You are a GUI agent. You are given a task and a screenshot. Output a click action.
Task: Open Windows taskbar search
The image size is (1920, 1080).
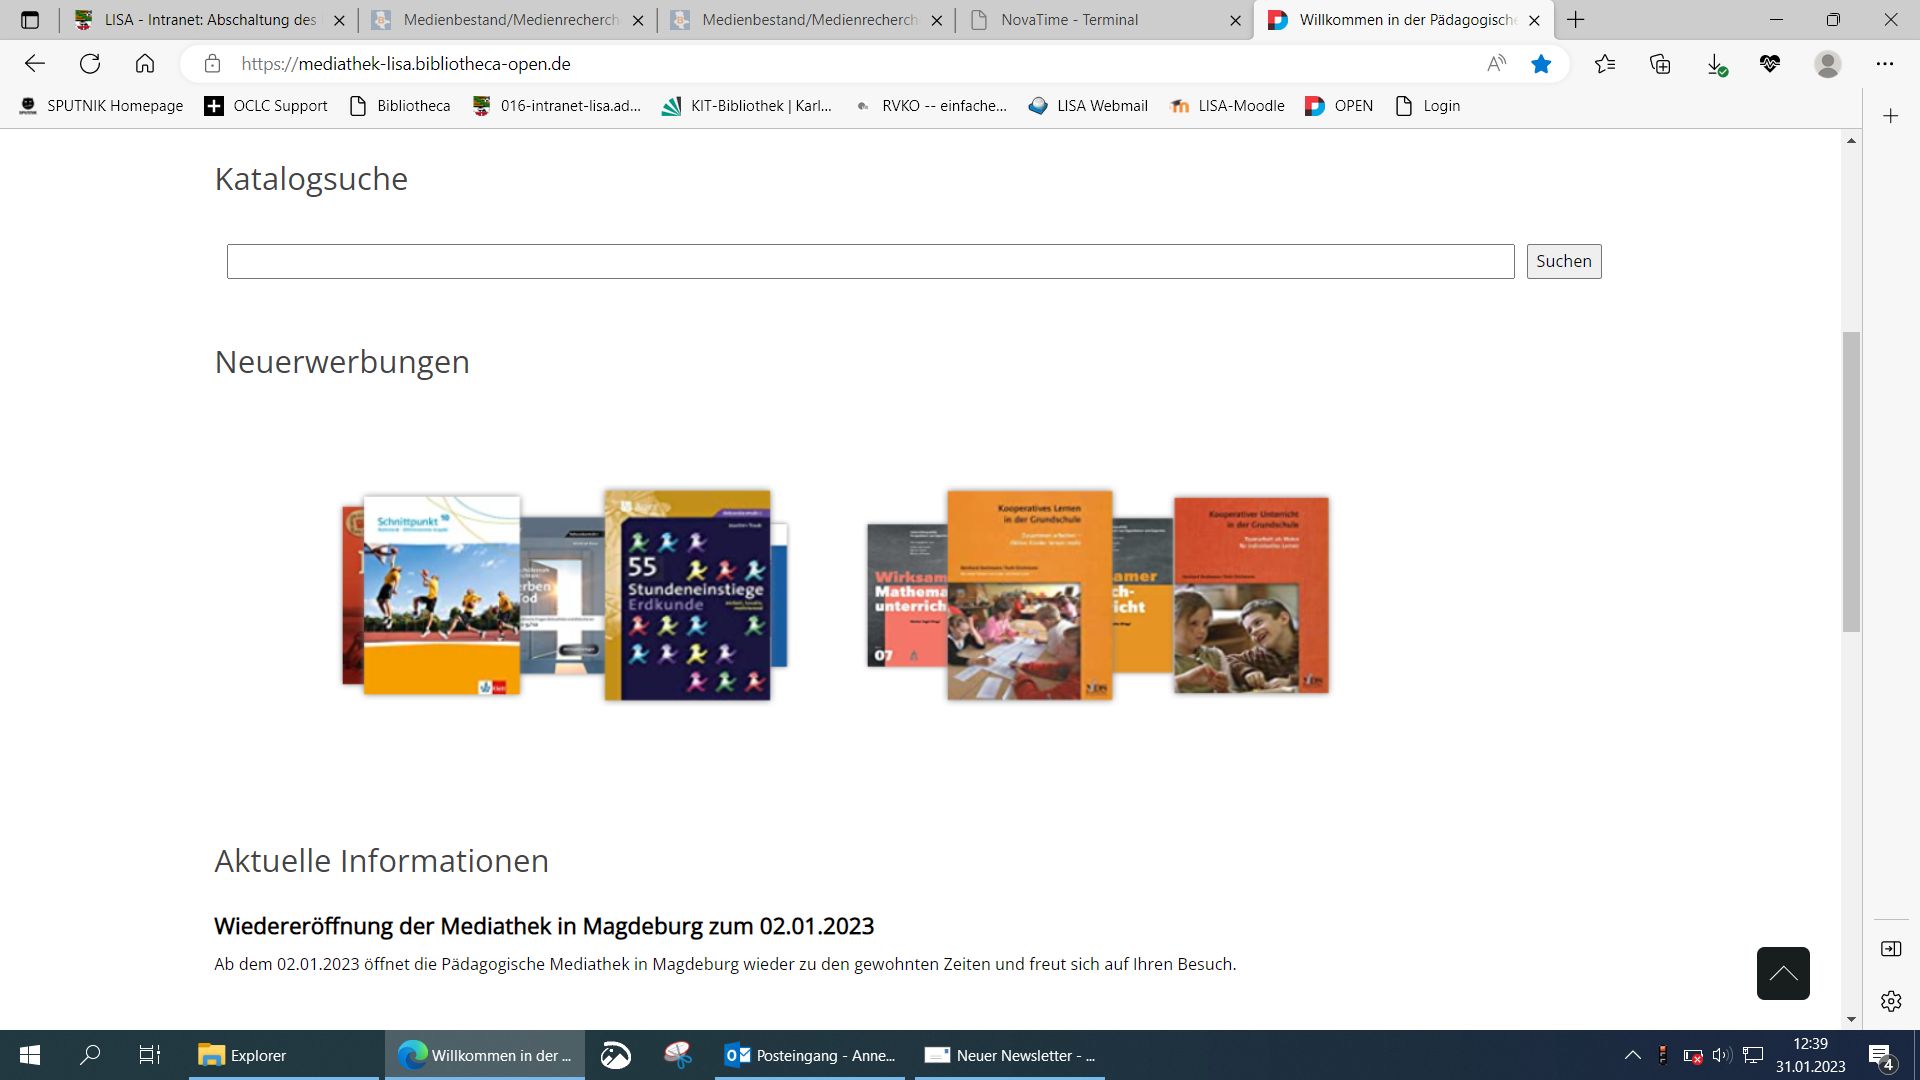coord(90,1055)
